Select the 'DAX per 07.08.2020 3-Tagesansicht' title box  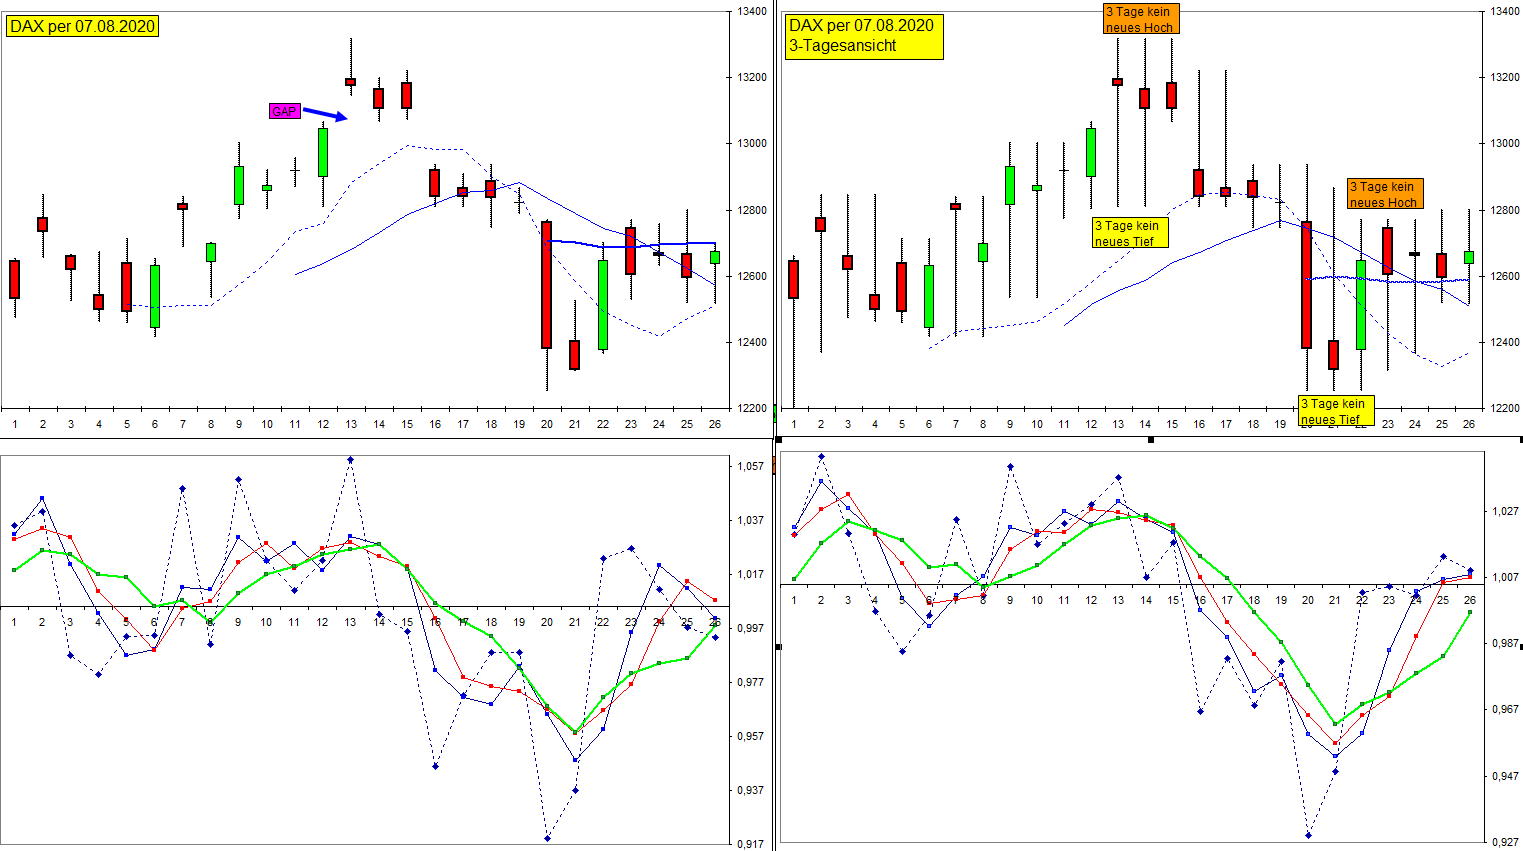[x=864, y=36]
